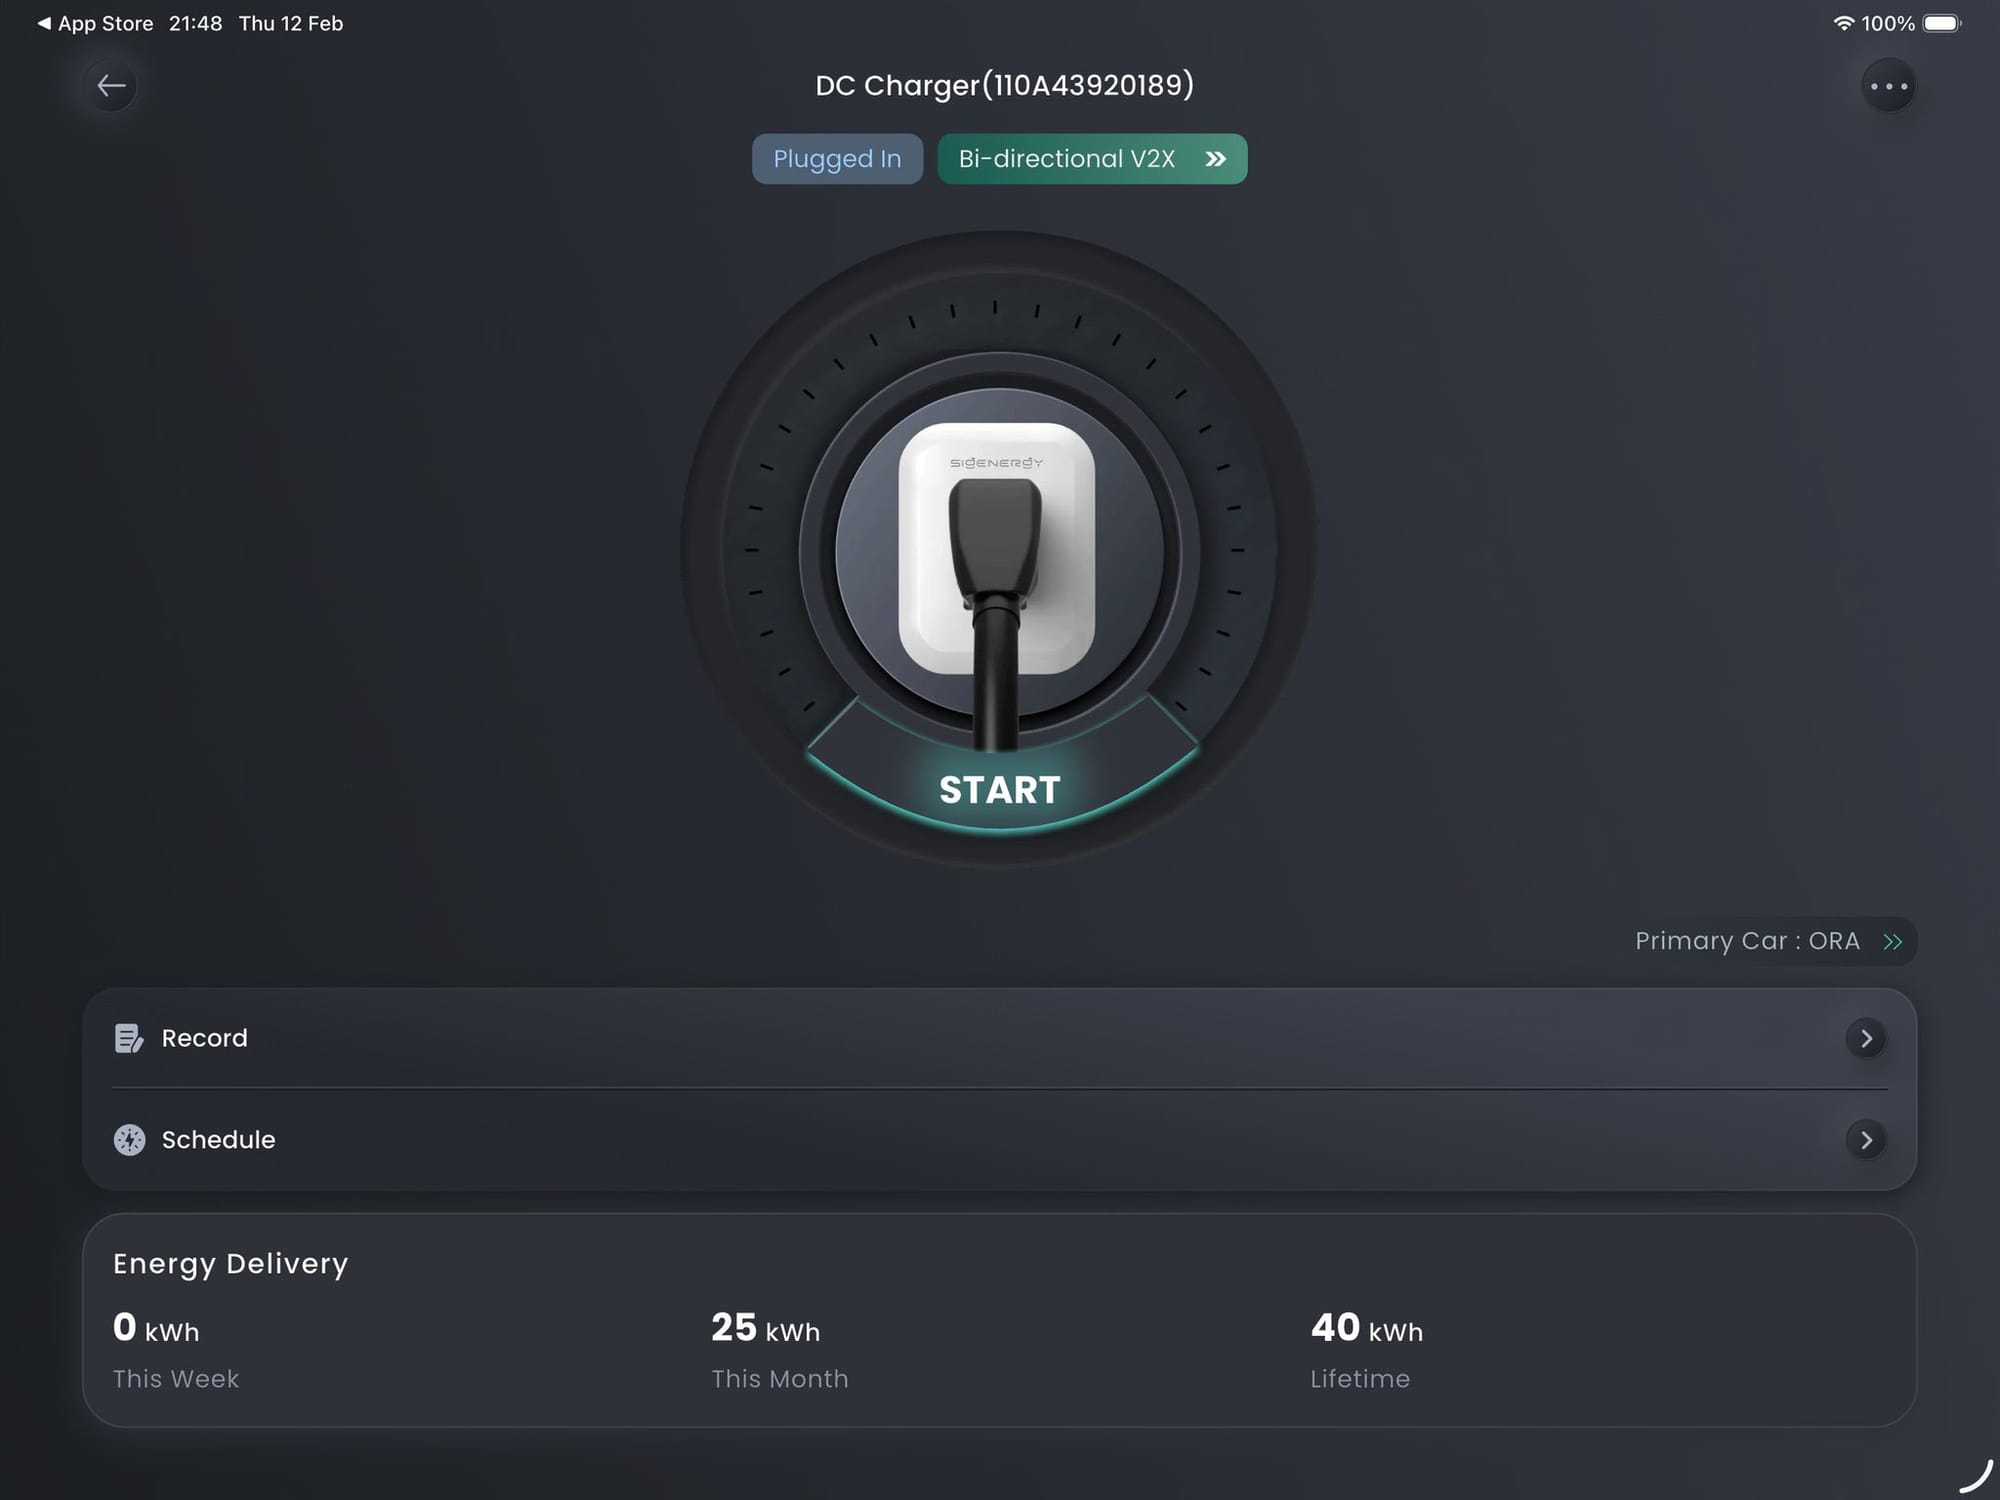This screenshot has width=2000, height=1500.
Task: Tap the DC Charger(110A43920189) title
Action: 1004,85
